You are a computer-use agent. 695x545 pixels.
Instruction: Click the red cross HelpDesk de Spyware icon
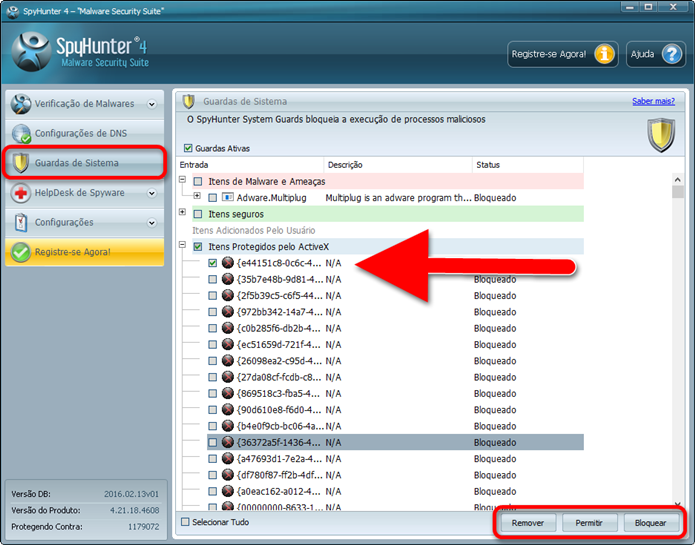20,193
